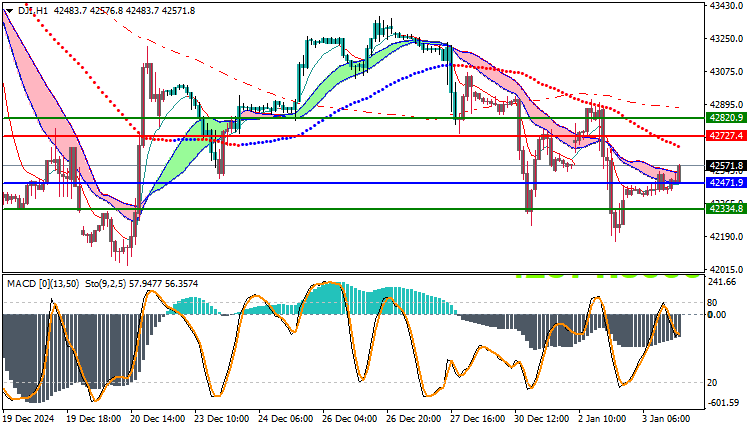This screenshot has height=430, width=750.
Task: Click the 26 Dec 20:00 time label
Action: click(x=414, y=419)
